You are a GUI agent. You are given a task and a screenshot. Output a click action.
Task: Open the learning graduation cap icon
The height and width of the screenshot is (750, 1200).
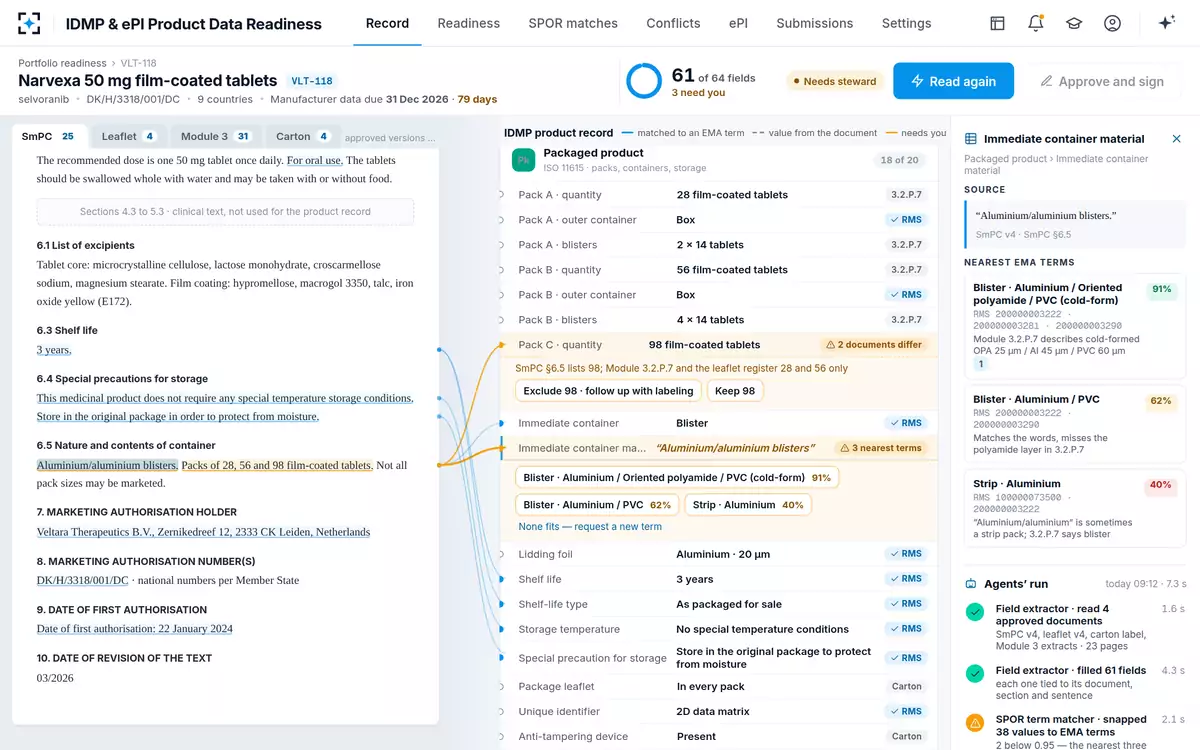[x=1074, y=23]
